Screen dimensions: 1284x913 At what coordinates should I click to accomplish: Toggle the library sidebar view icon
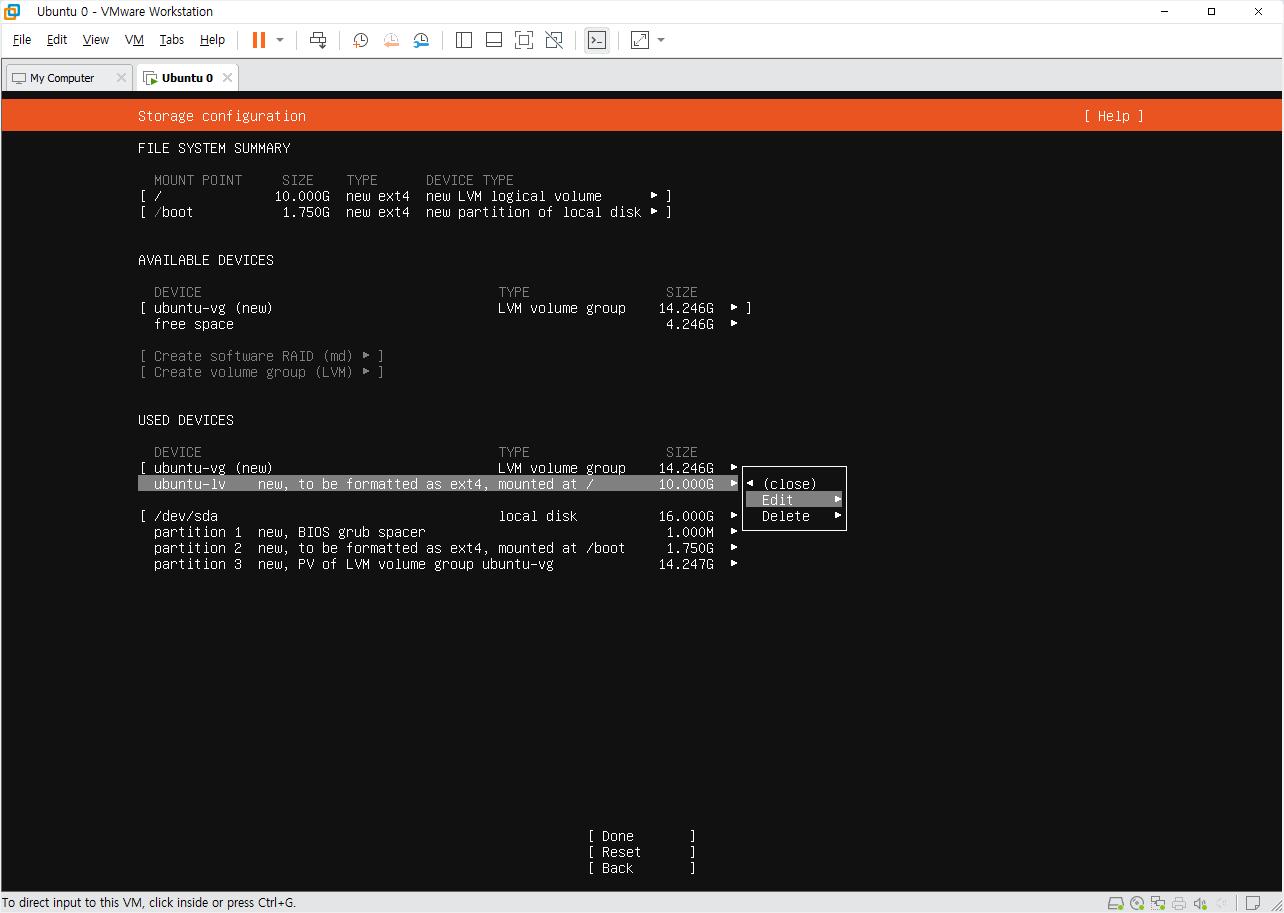pyautogui.click(x=464, y=40)
